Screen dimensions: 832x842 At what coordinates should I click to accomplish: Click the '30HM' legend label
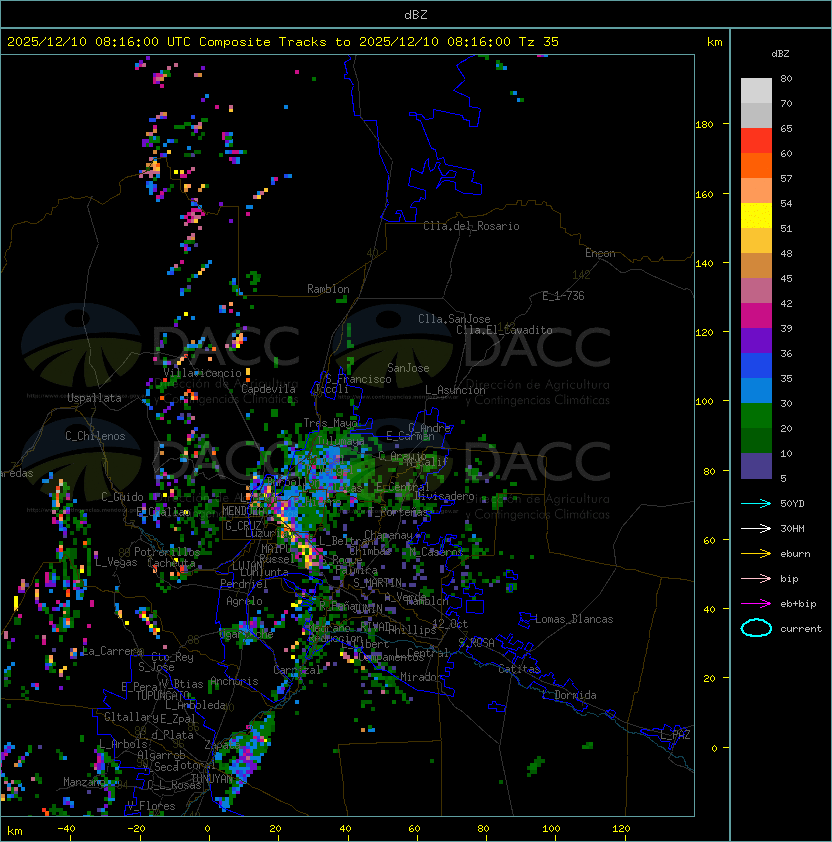click(792, 529)
